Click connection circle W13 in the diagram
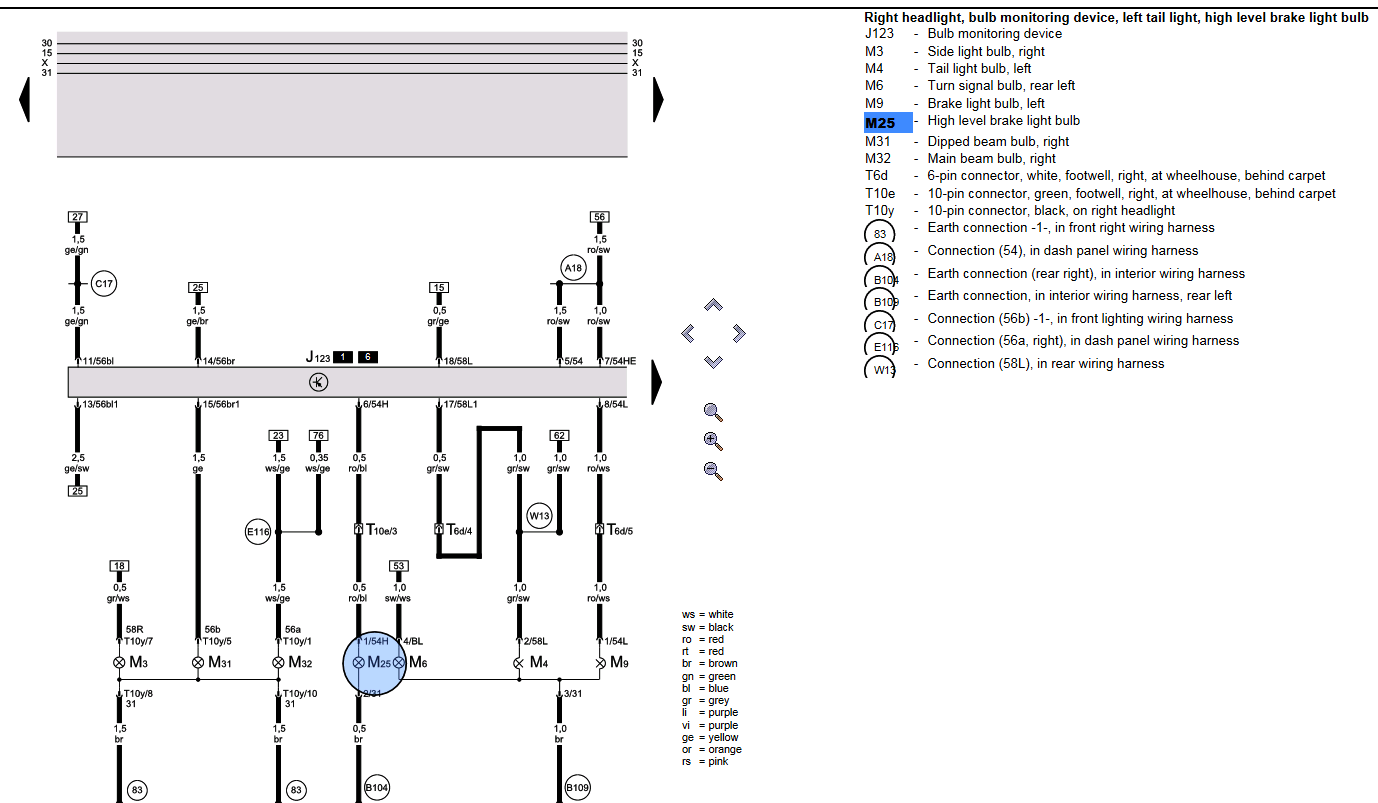This screenshot has width=1378, height=803. click(x=539, y=516)
